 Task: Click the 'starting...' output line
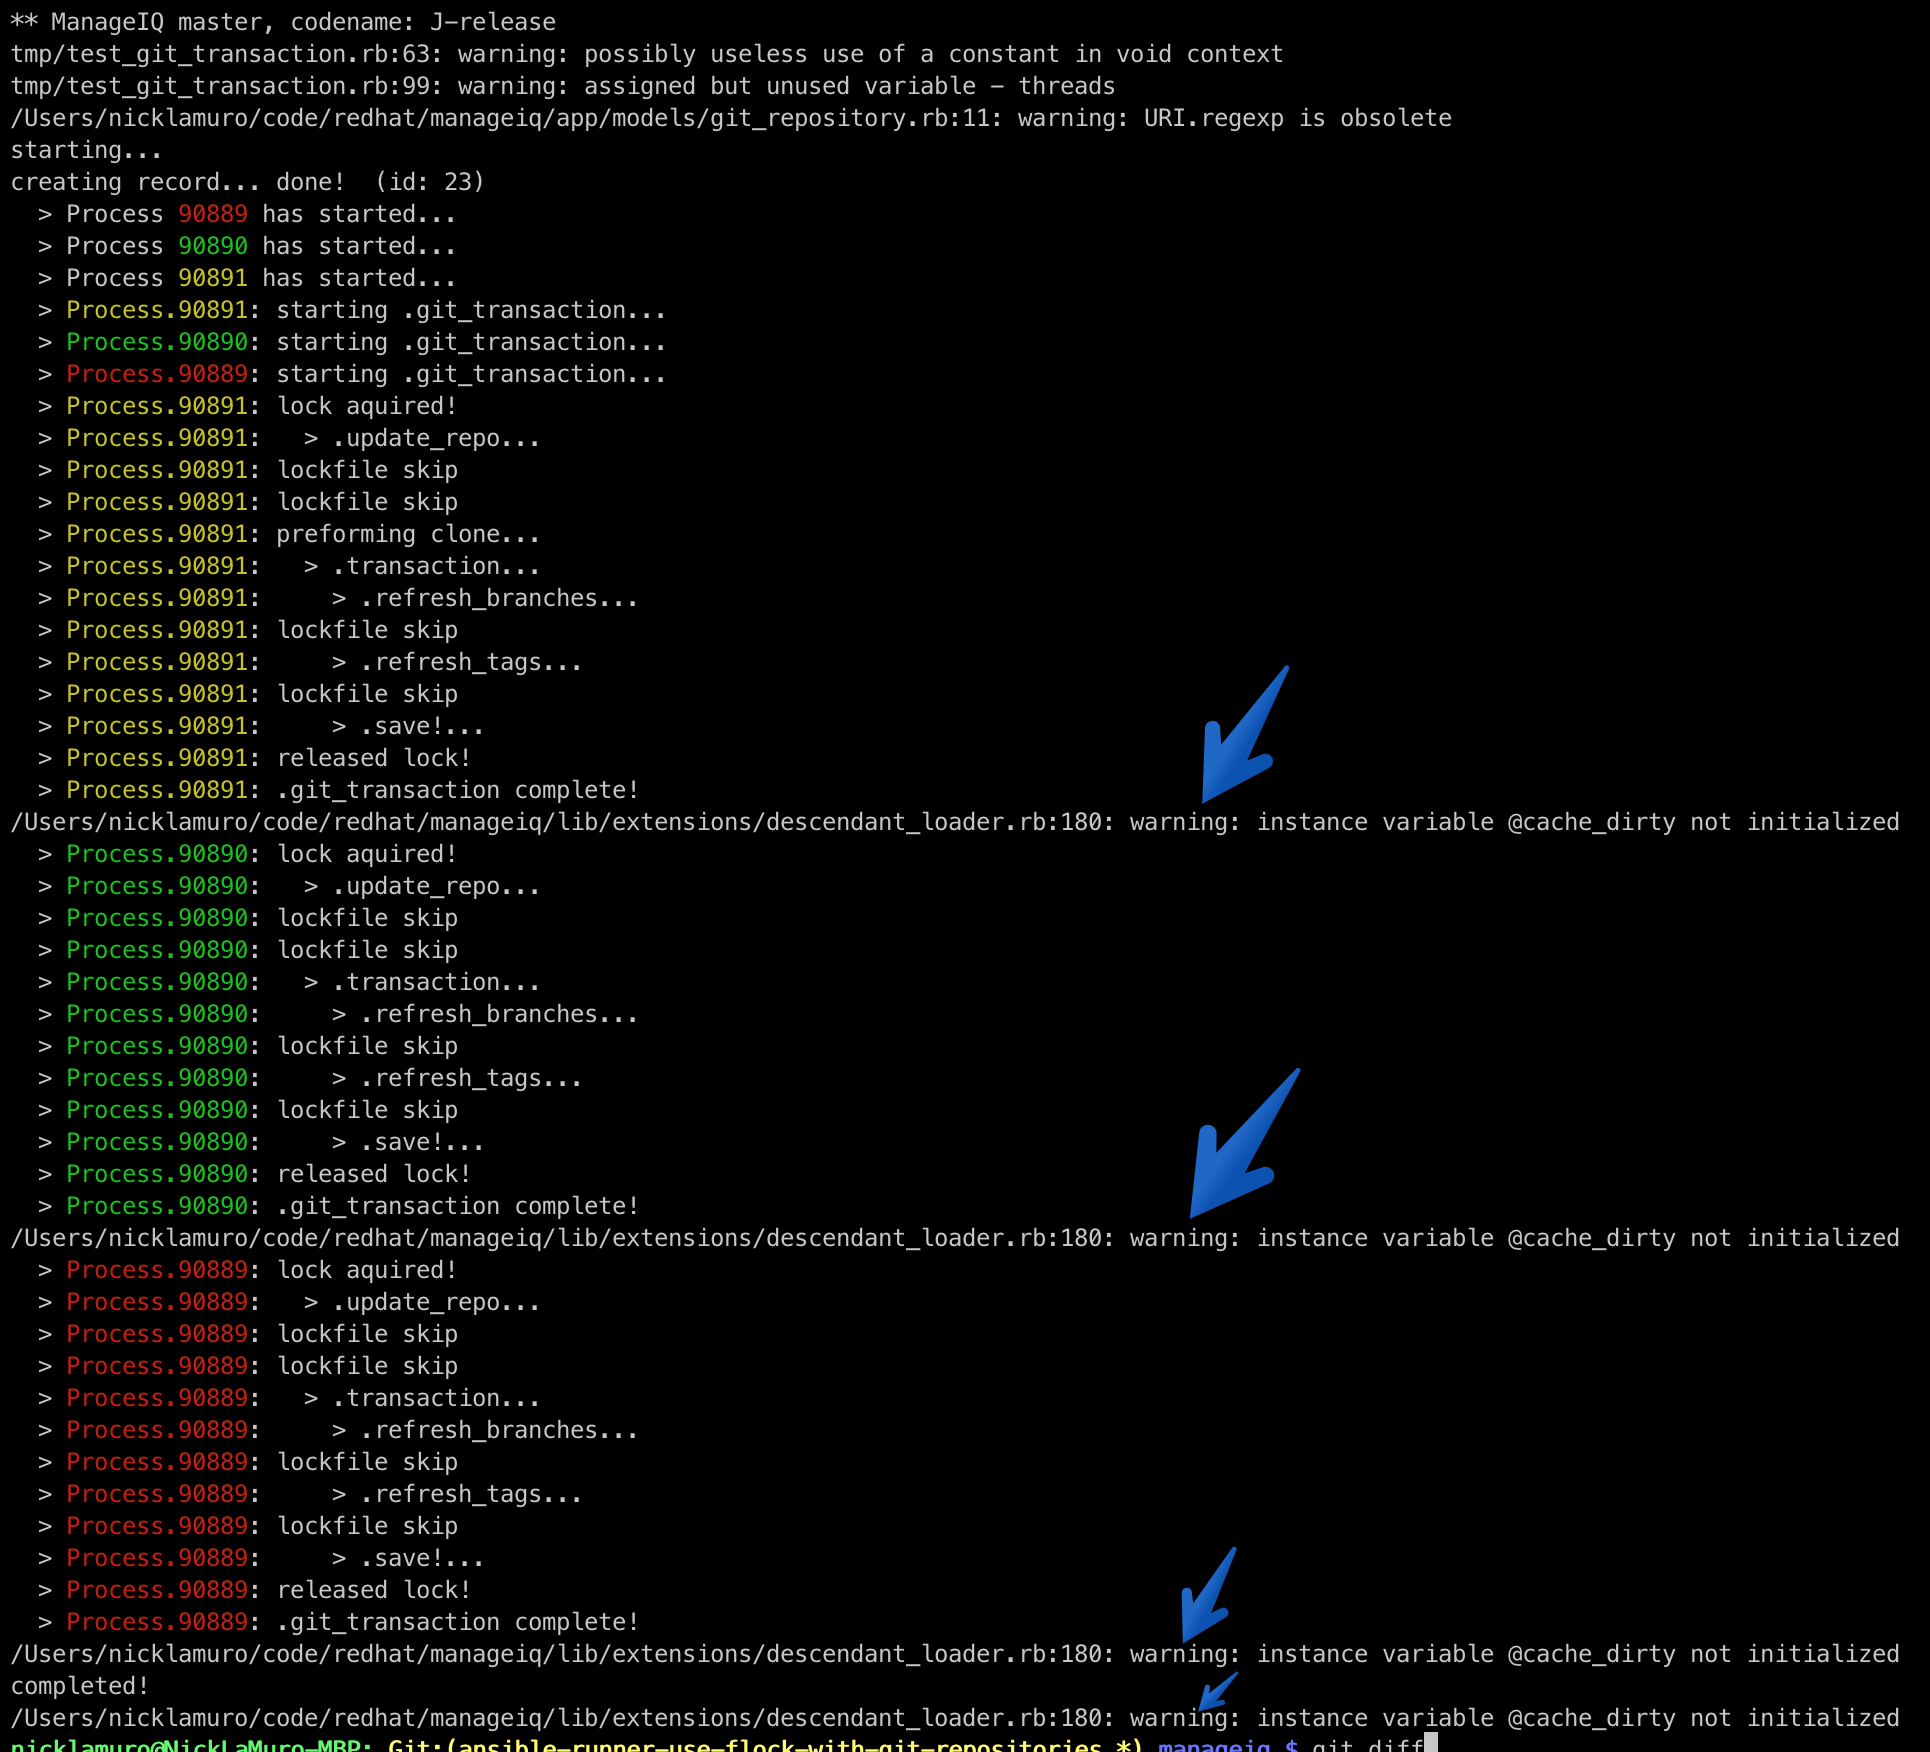tap(86, 150)
